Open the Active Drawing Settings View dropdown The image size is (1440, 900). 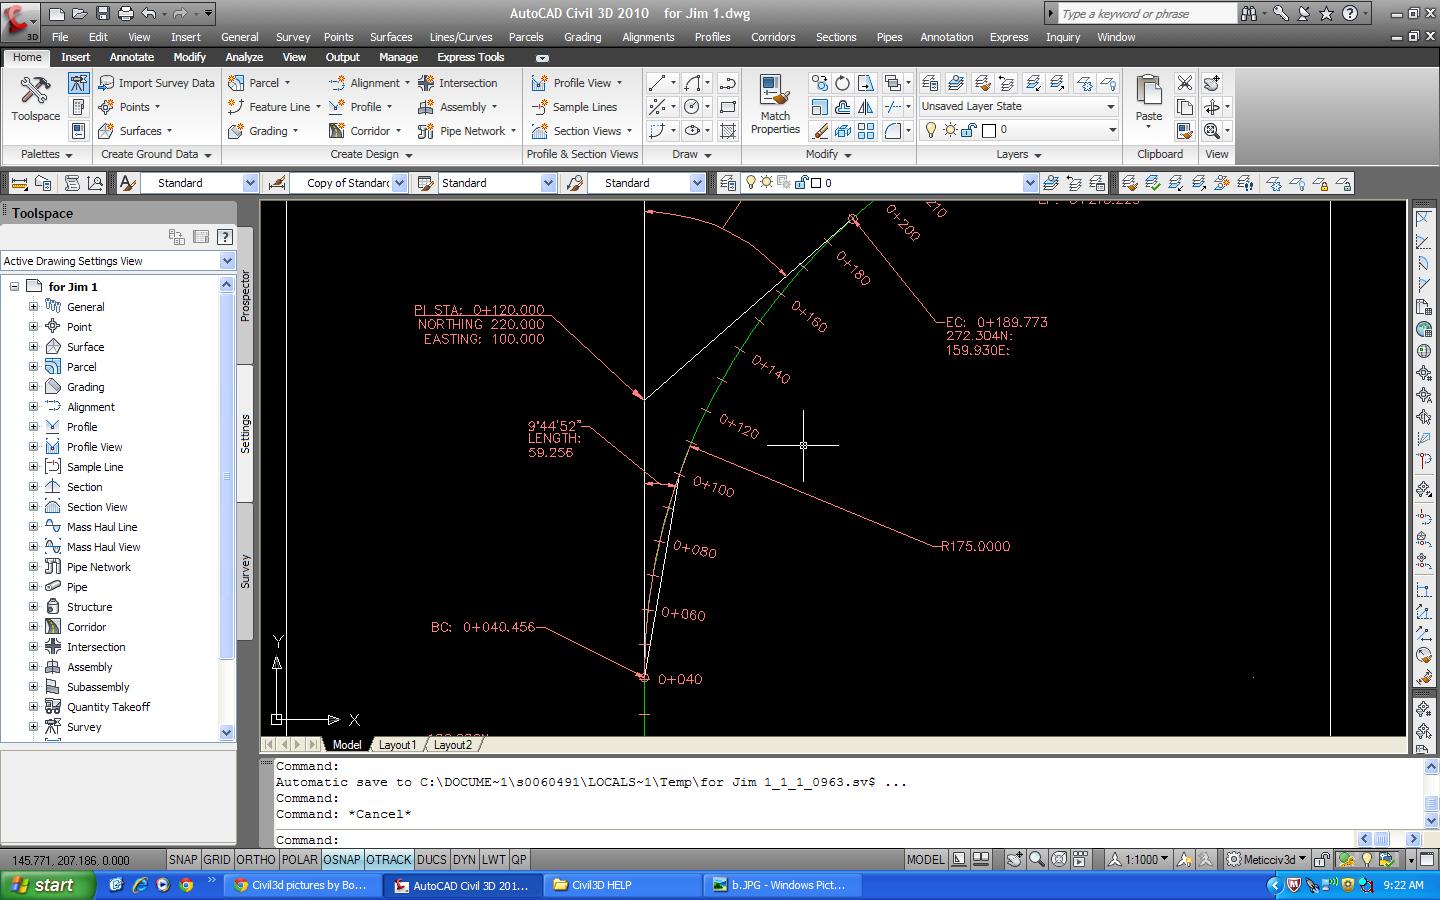pos(118,261)
